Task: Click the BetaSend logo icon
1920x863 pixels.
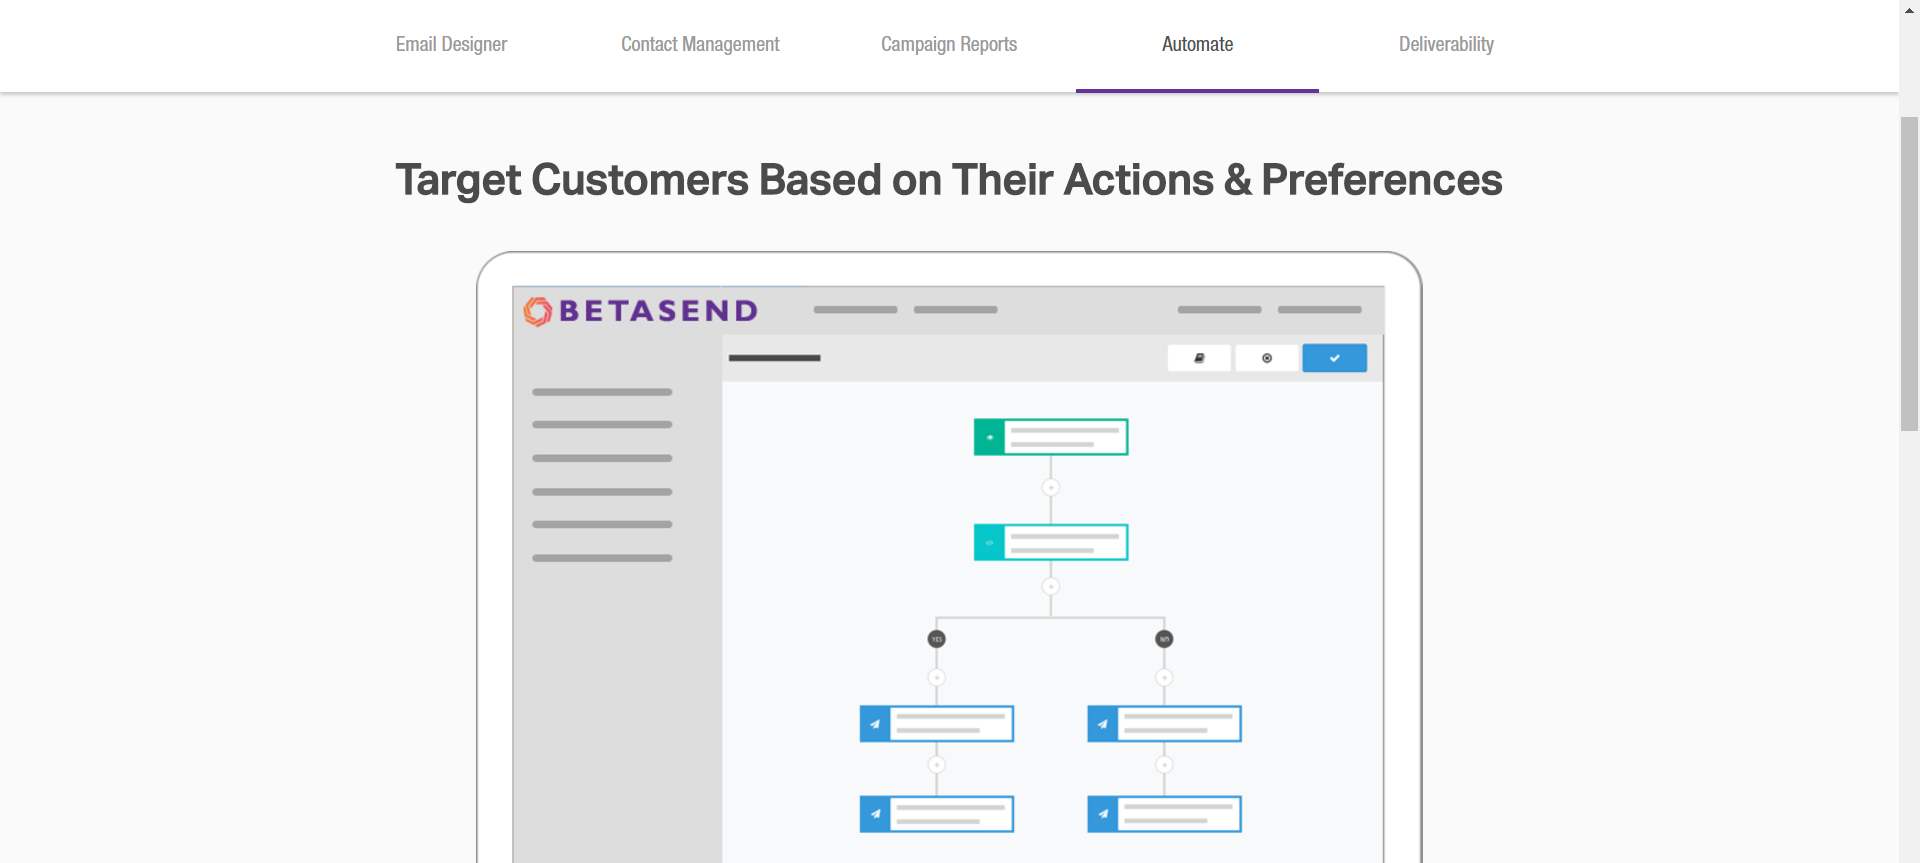Action: pos(537,310)
